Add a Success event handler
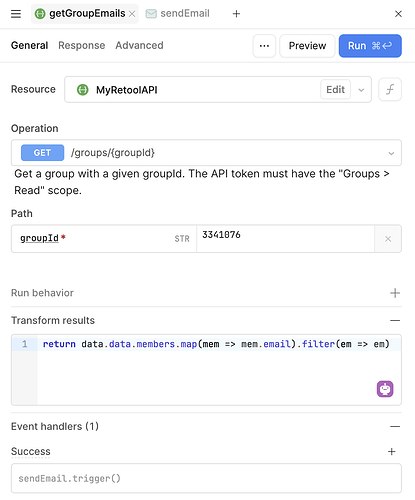Image resolution: width=415 pixels, height=500 pixels. (392, 451)
